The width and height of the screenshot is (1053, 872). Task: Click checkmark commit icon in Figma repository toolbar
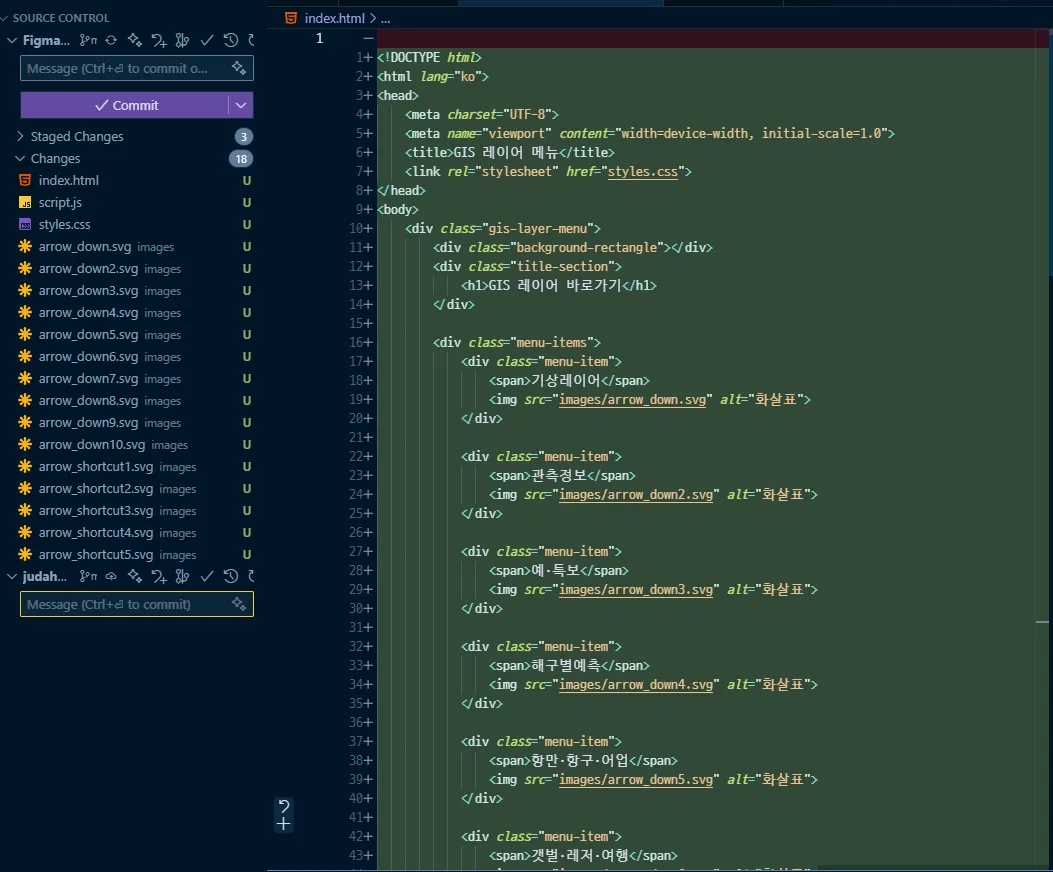click(x=207, y=40)
